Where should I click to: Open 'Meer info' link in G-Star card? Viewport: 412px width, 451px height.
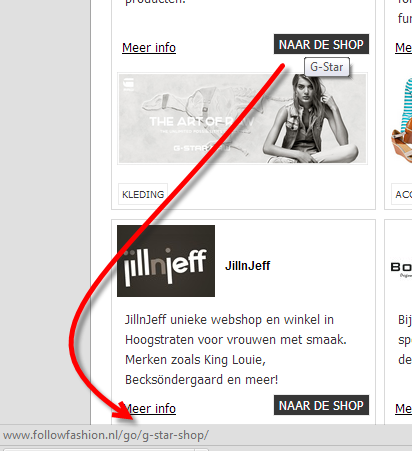(x=149, y=48)
